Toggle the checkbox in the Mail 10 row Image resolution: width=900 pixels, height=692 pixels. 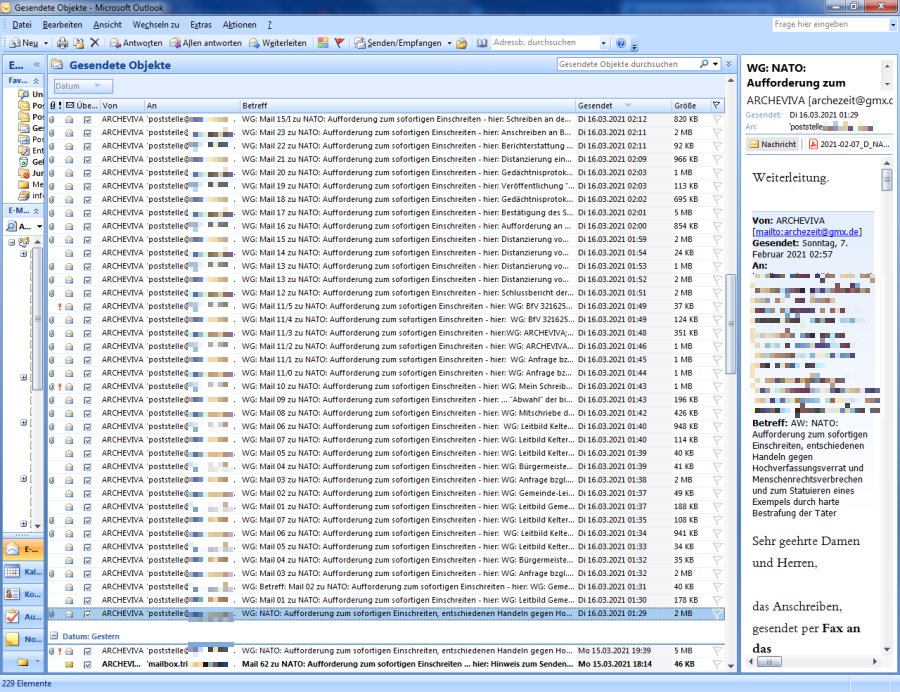[87, 387]
